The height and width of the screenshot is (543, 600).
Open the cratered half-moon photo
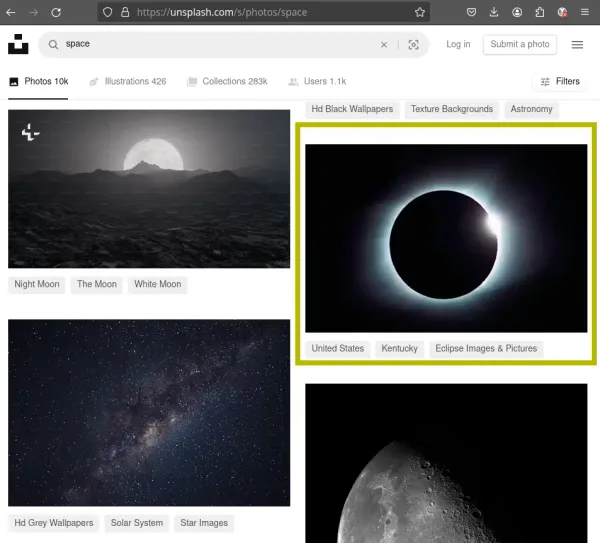tap(446, 463)
